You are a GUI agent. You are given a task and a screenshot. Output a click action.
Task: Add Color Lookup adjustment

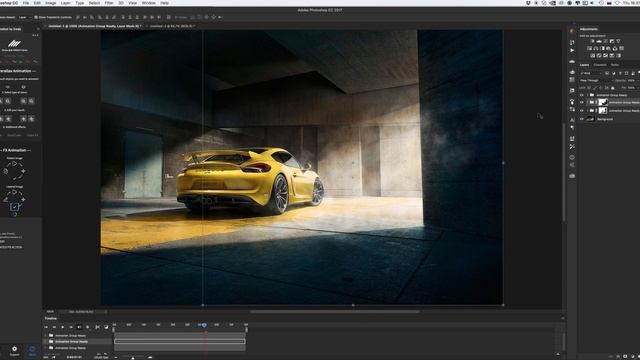(621, 48)
